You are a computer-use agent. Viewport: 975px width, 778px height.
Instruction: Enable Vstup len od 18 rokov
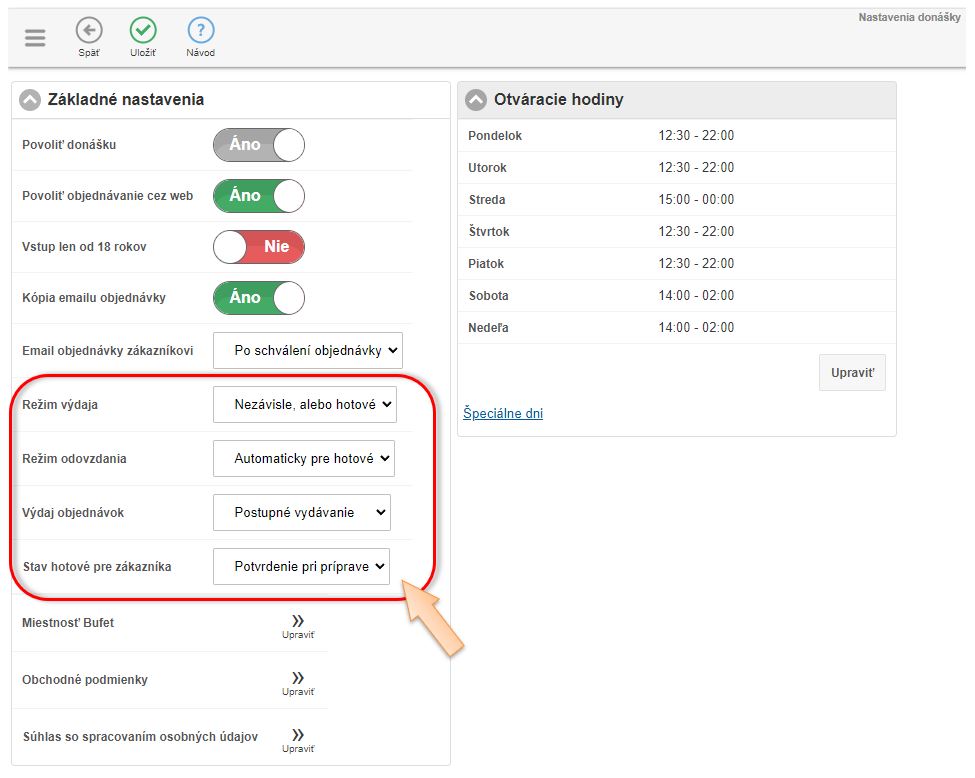coord(259,247)
